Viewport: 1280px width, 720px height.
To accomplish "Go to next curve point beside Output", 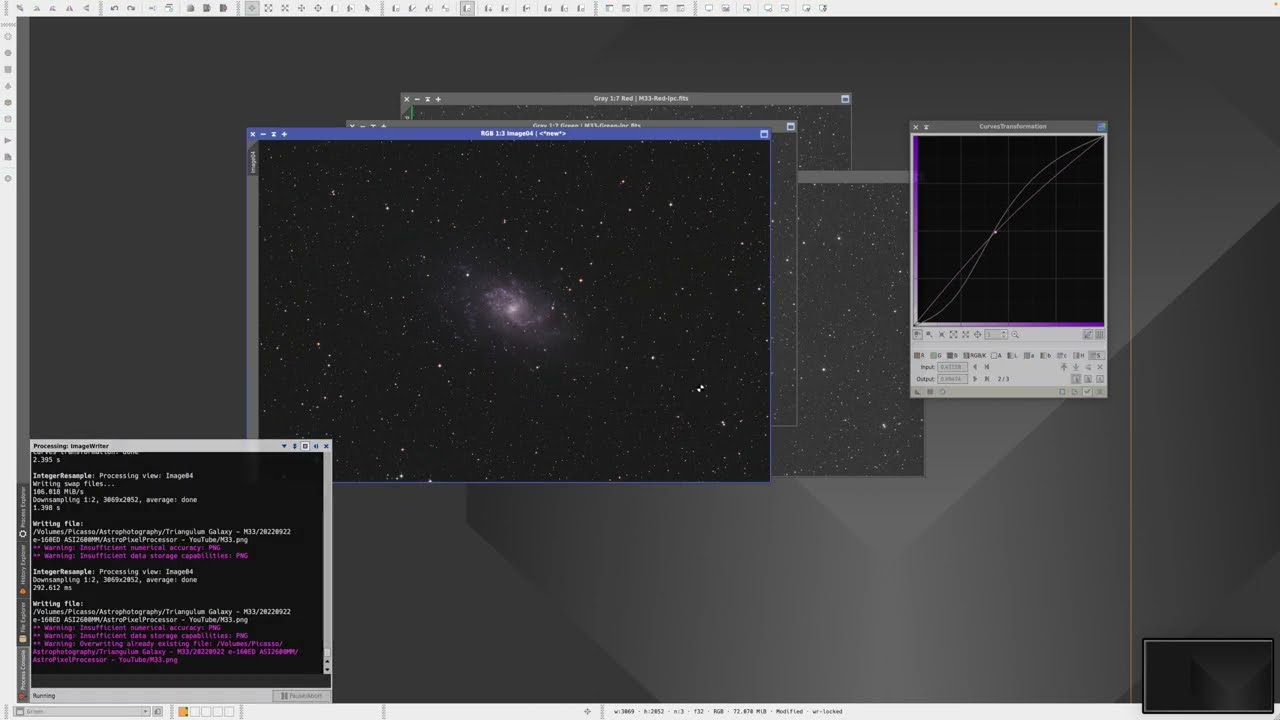I will 975,379.
